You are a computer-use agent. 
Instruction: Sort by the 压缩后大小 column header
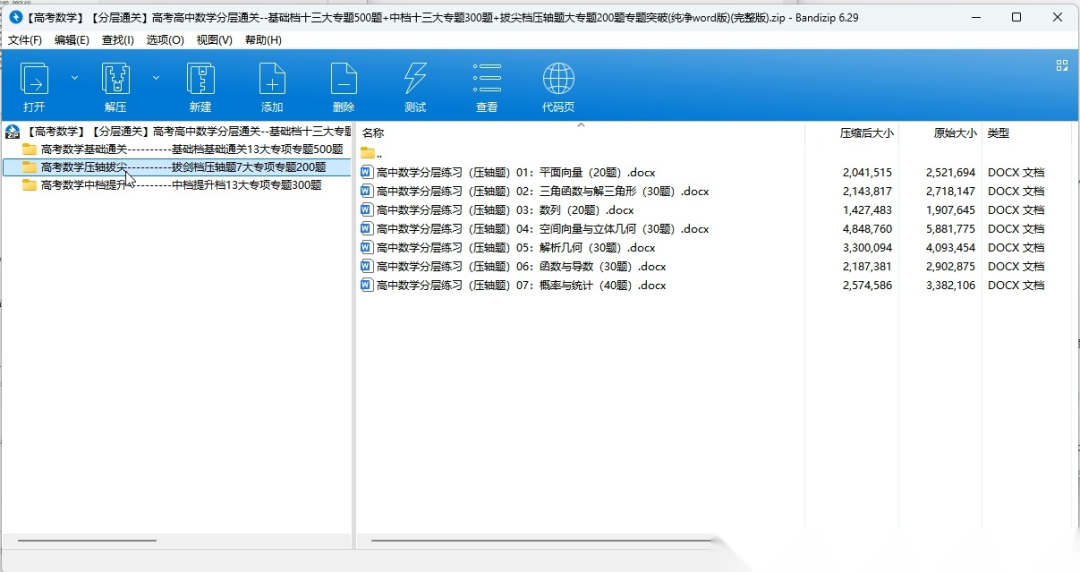pyautogui.click(x=866, y=133)
